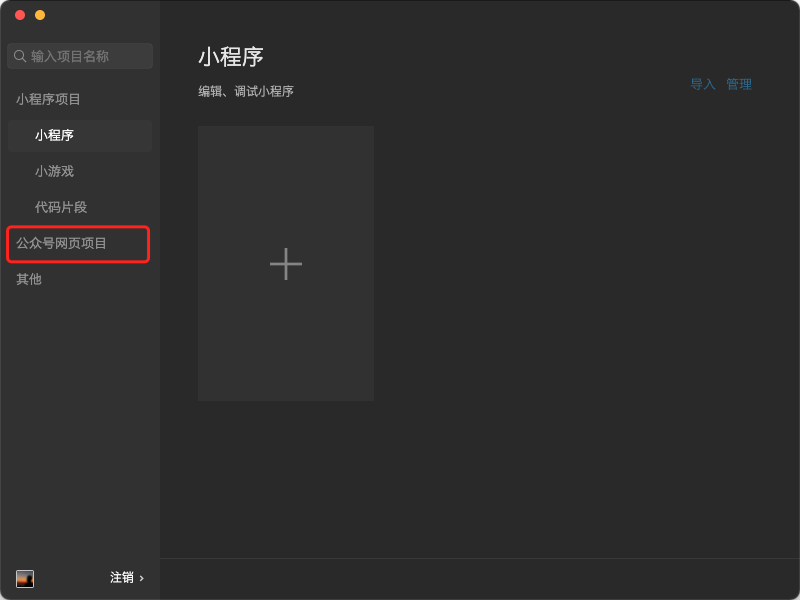Screen dimensions: 800x600
Task: Close the window with the red button
Action: coord(20,15)
